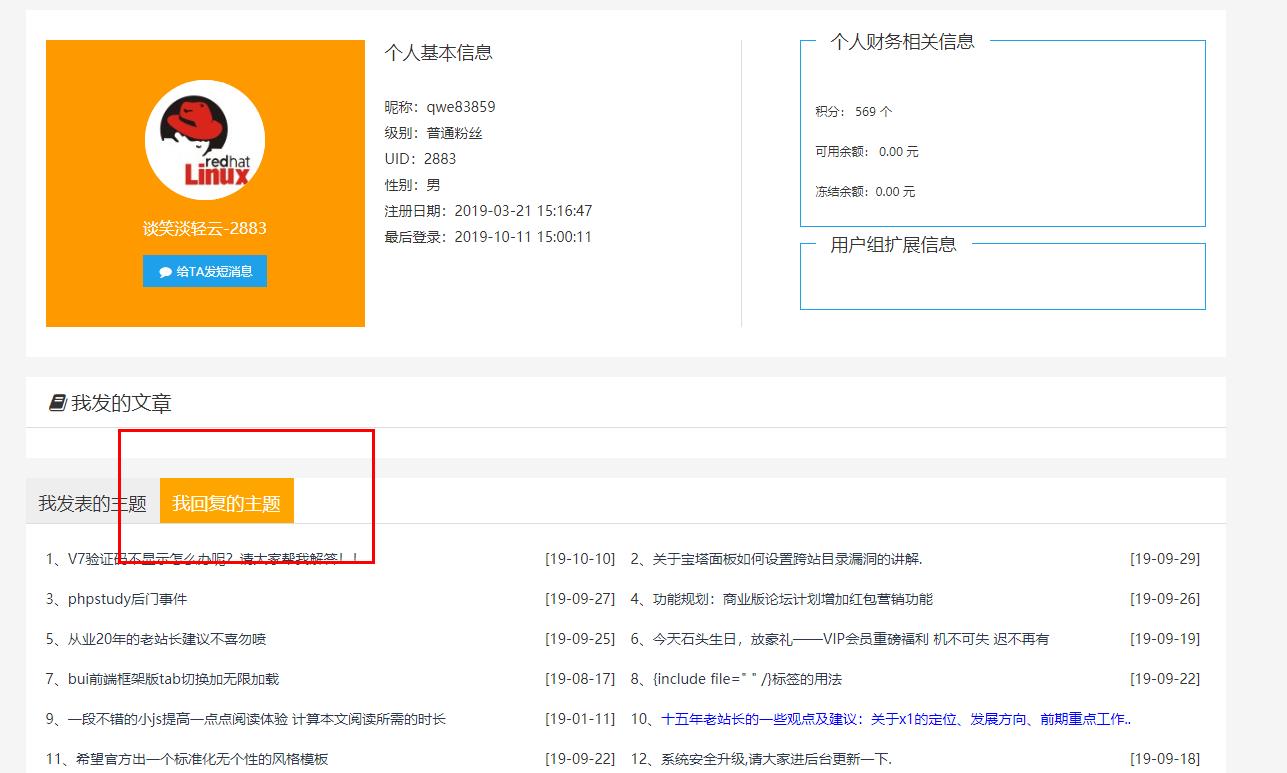The width and height of the screenshot is (1287, 773).
Task: Switch to the 我发表的主题 tab
Action: [92, 503]
